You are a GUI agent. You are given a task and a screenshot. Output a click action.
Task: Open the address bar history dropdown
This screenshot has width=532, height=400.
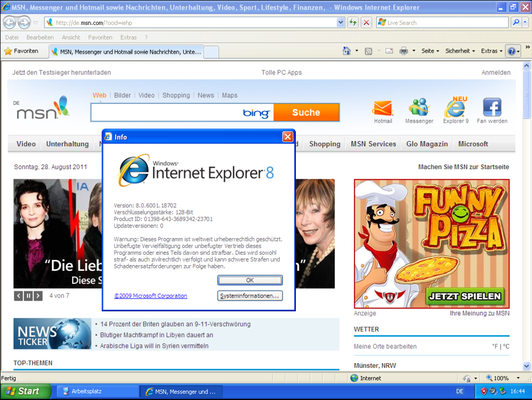coord(341,23)
